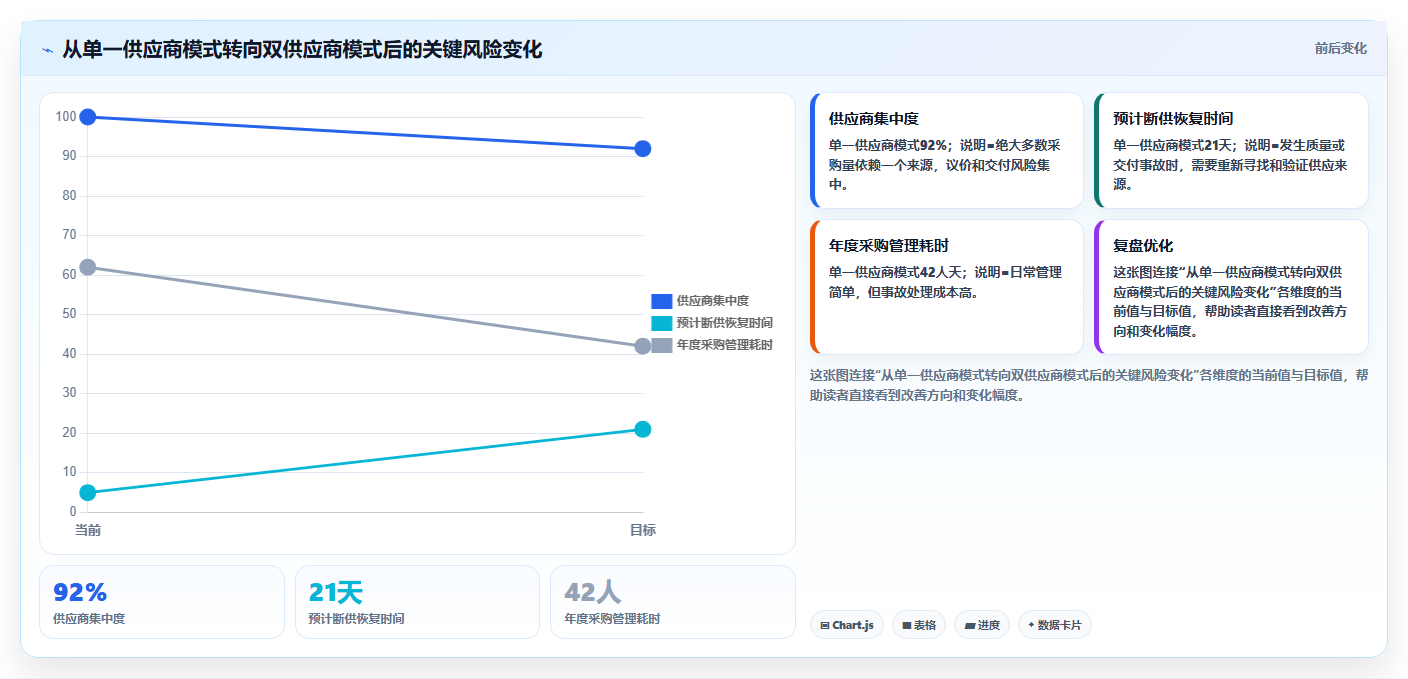
Task: Toggle the 预计断供恢复时间 legend cyan swatch
Action: [662, 323]
